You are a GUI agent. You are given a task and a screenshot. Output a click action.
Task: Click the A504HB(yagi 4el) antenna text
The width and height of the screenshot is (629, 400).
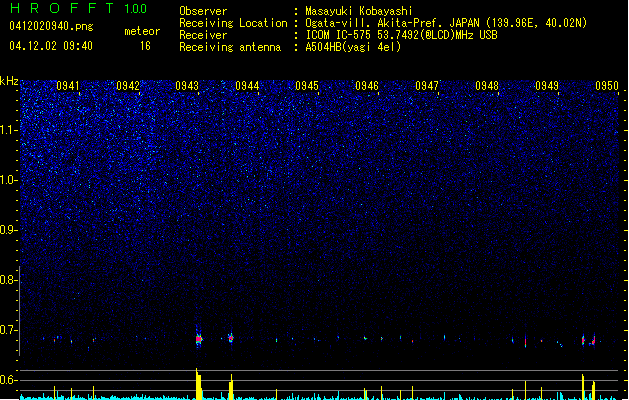(x=353, y=47)
